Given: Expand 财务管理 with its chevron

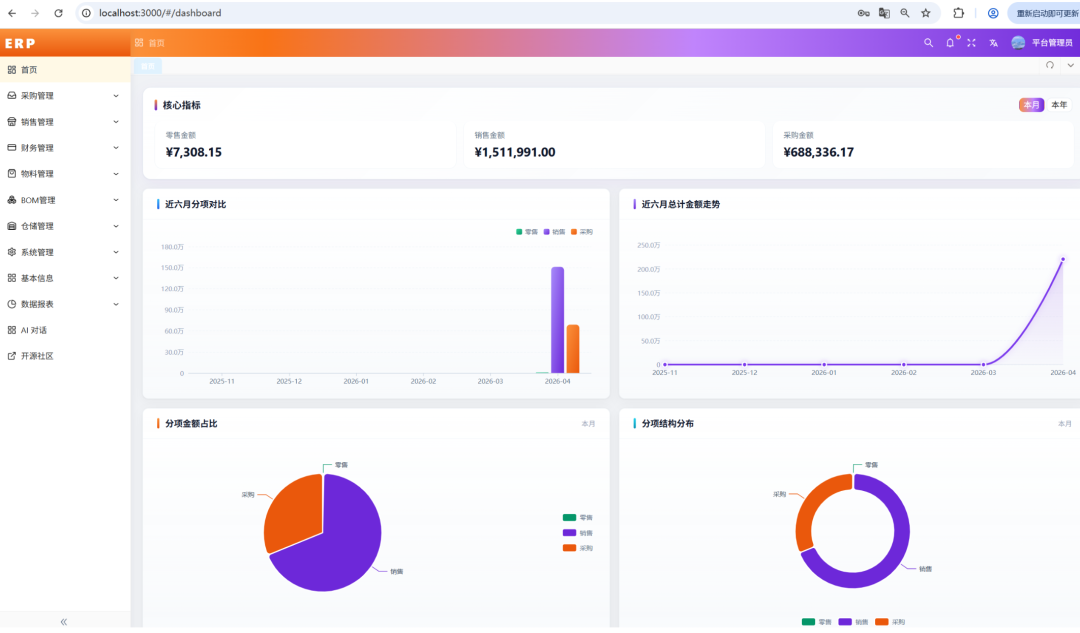Looking at the screenshot, I should (x=116, y=147).
